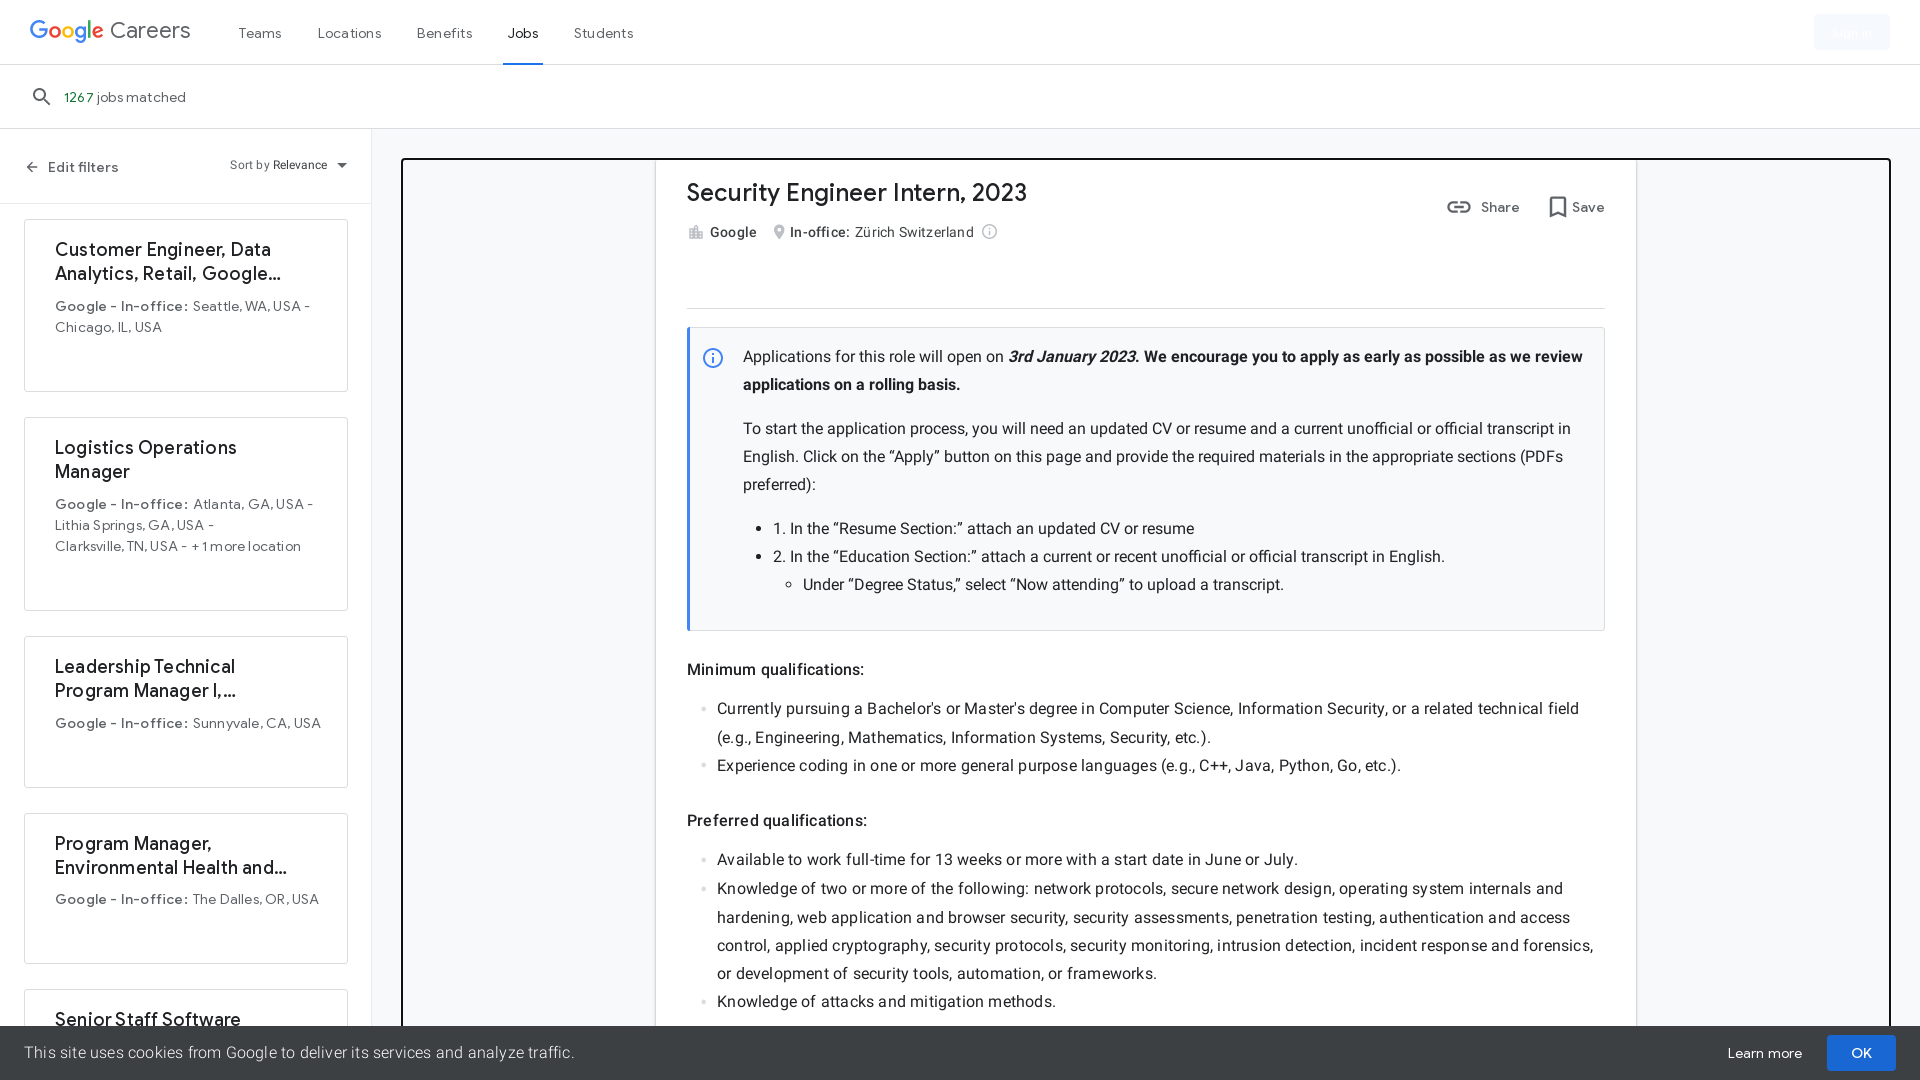Viewport: 1920px width, 1080px height.
Task: Click the briefcase icon next to Google
Action: (x=695, y=232)
